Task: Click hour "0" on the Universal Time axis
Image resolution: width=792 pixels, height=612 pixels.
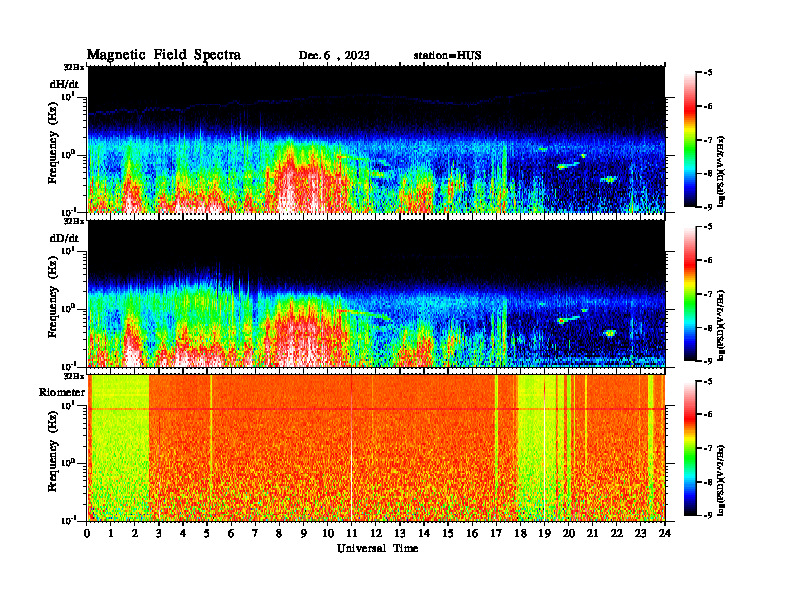Action: coord(88,533)
